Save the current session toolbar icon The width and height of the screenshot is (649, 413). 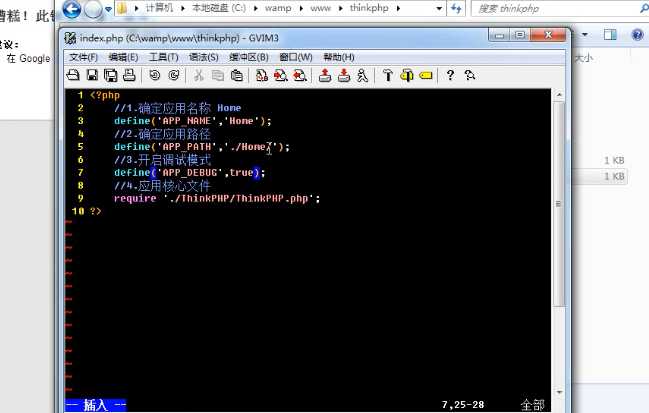(x=344, y=75)
